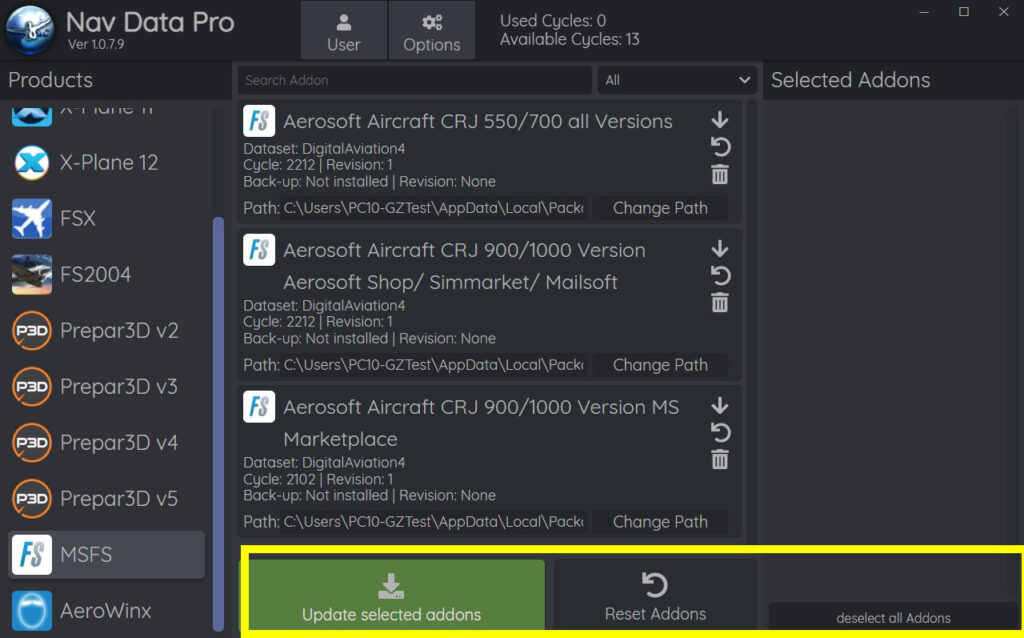The height and width of the screenshot is (638, 1024).
Task: Select the Prepar3D v3 label in Products
Action: [119, 387]
